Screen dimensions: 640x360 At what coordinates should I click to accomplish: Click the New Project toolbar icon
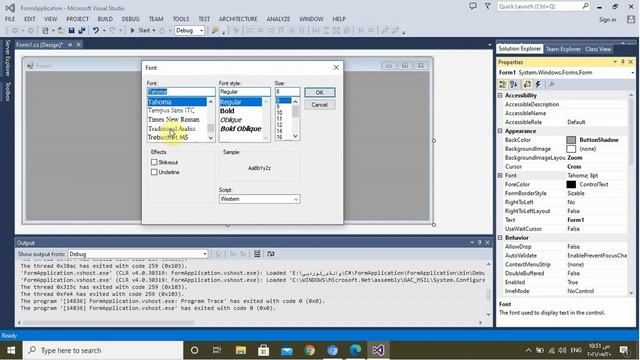pos(45,31)
